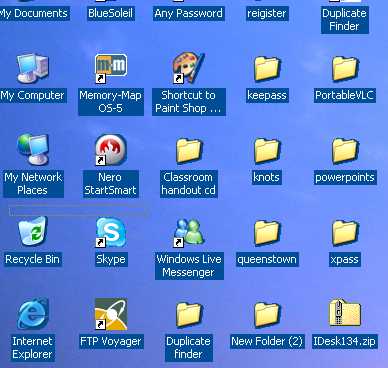Select the PortableVLC folder icon

(x=345, y=69)
